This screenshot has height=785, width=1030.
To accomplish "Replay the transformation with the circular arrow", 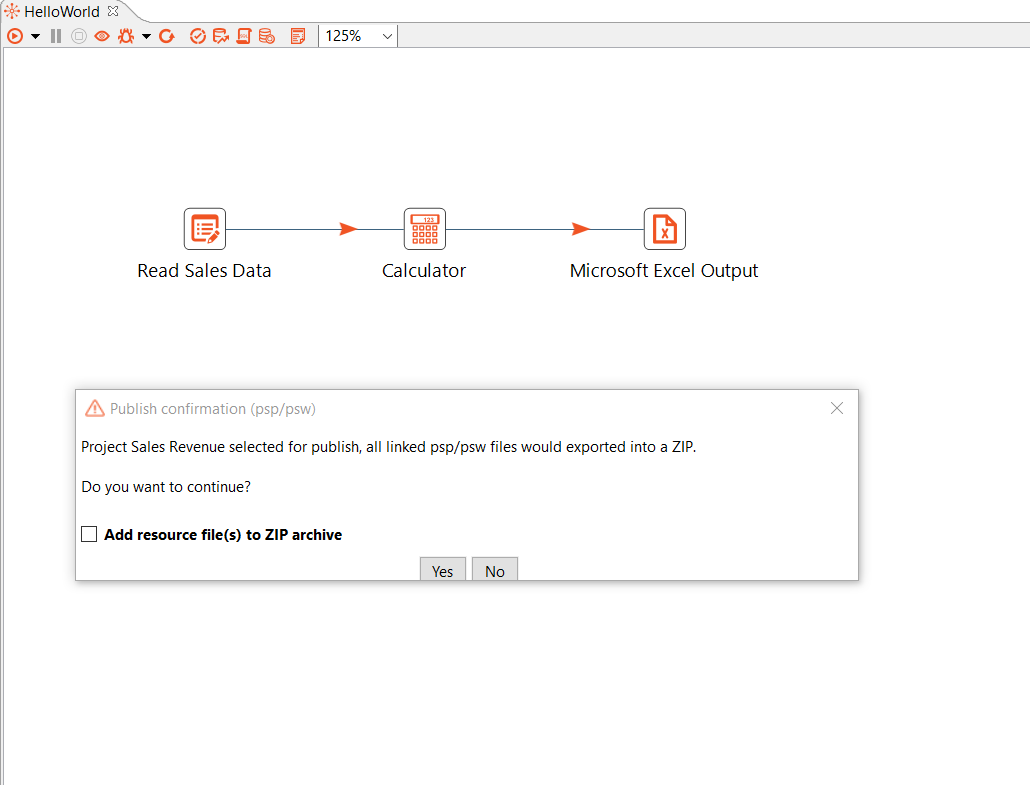I will click(167, 36).
